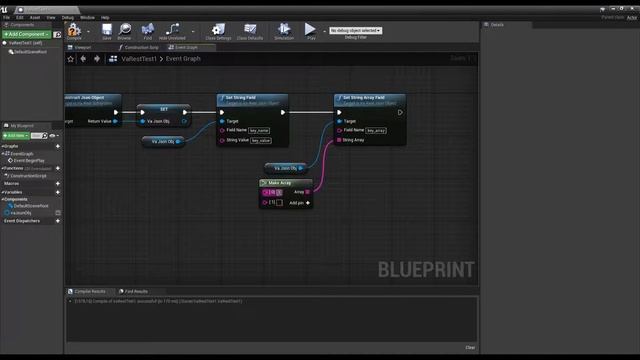Click the Browse magnifier icon

(124, 31)
